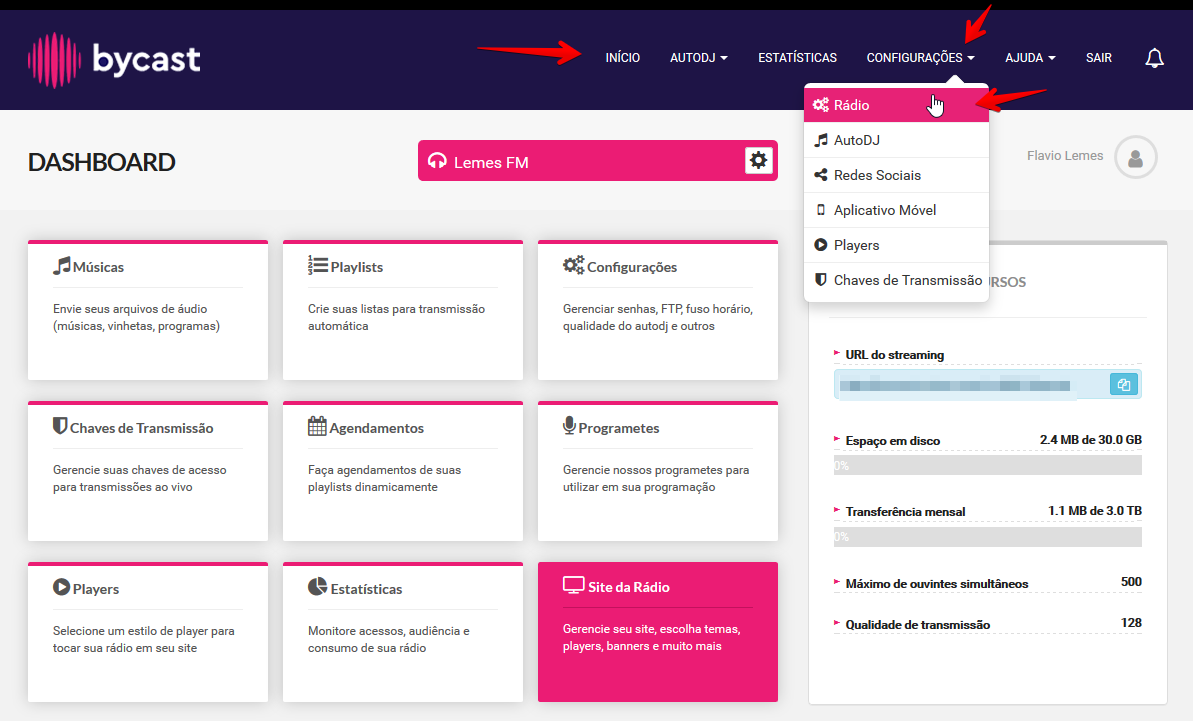Click pie chart icon on Estatísticas card
Viewport: 1193px width, 721px height.
[317, 587]
